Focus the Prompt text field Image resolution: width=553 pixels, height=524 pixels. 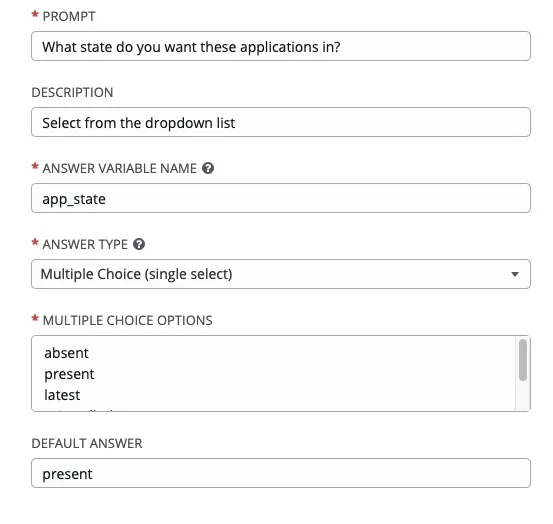(281, 46)
